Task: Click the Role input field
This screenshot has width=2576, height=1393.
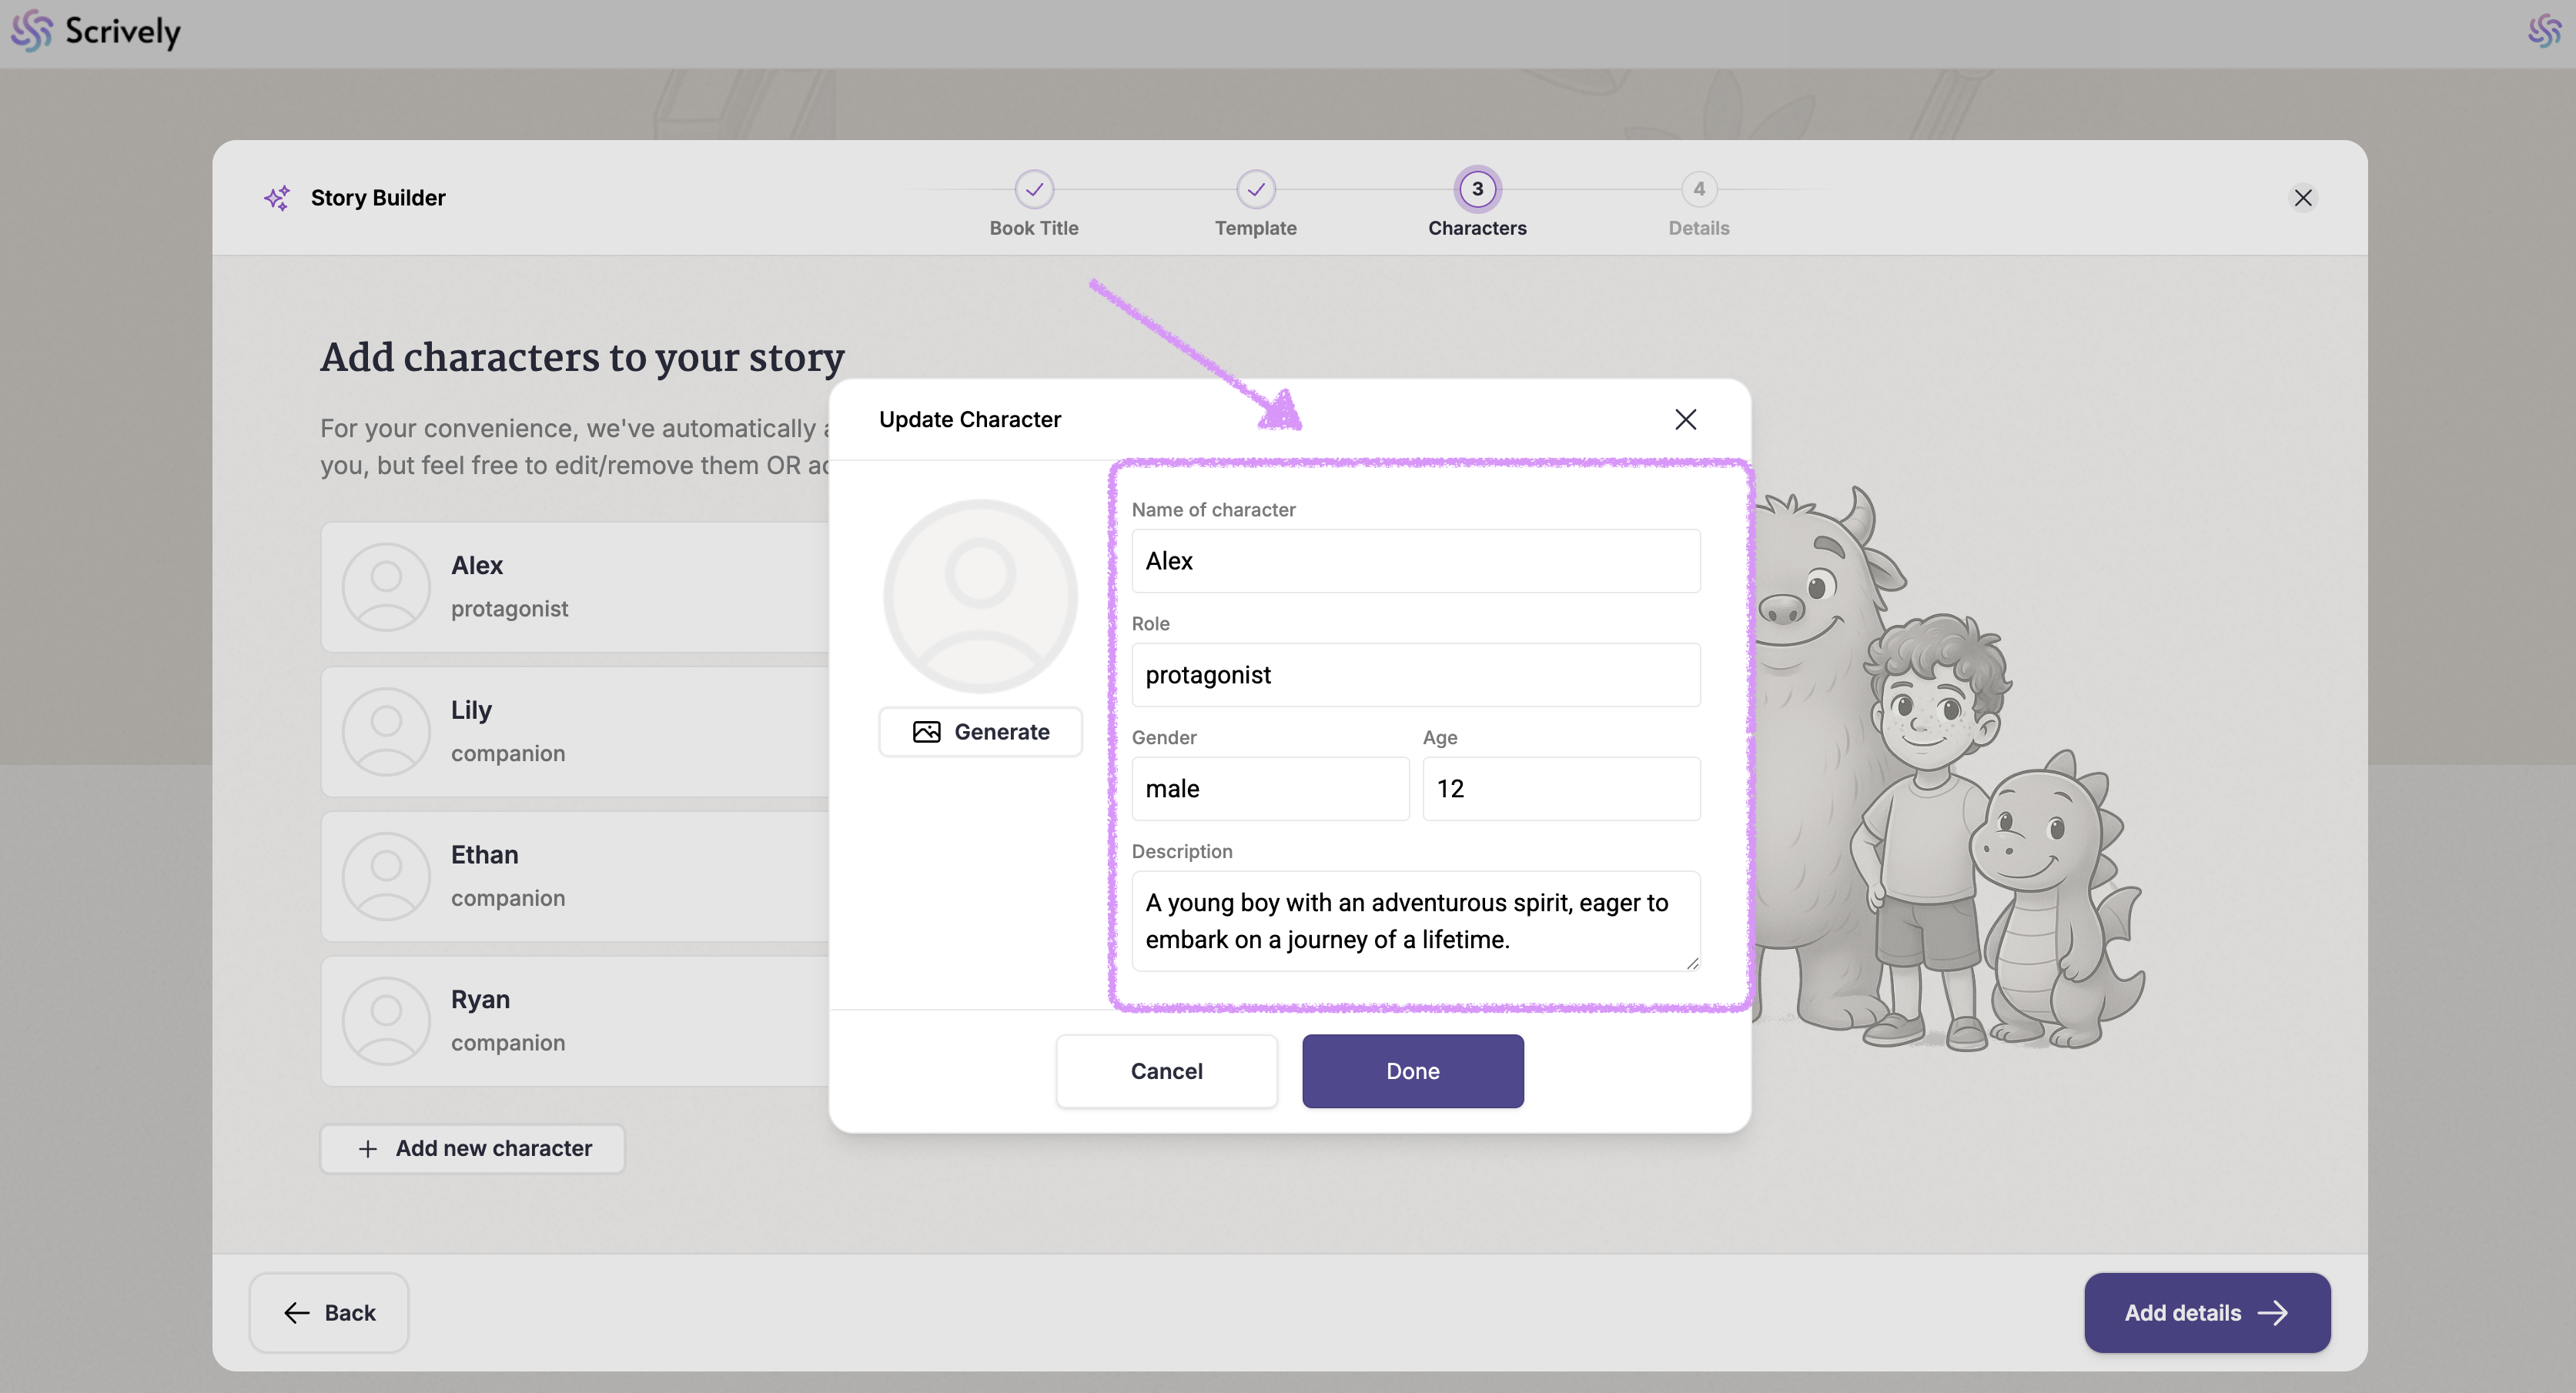Action: point(1415,675)
